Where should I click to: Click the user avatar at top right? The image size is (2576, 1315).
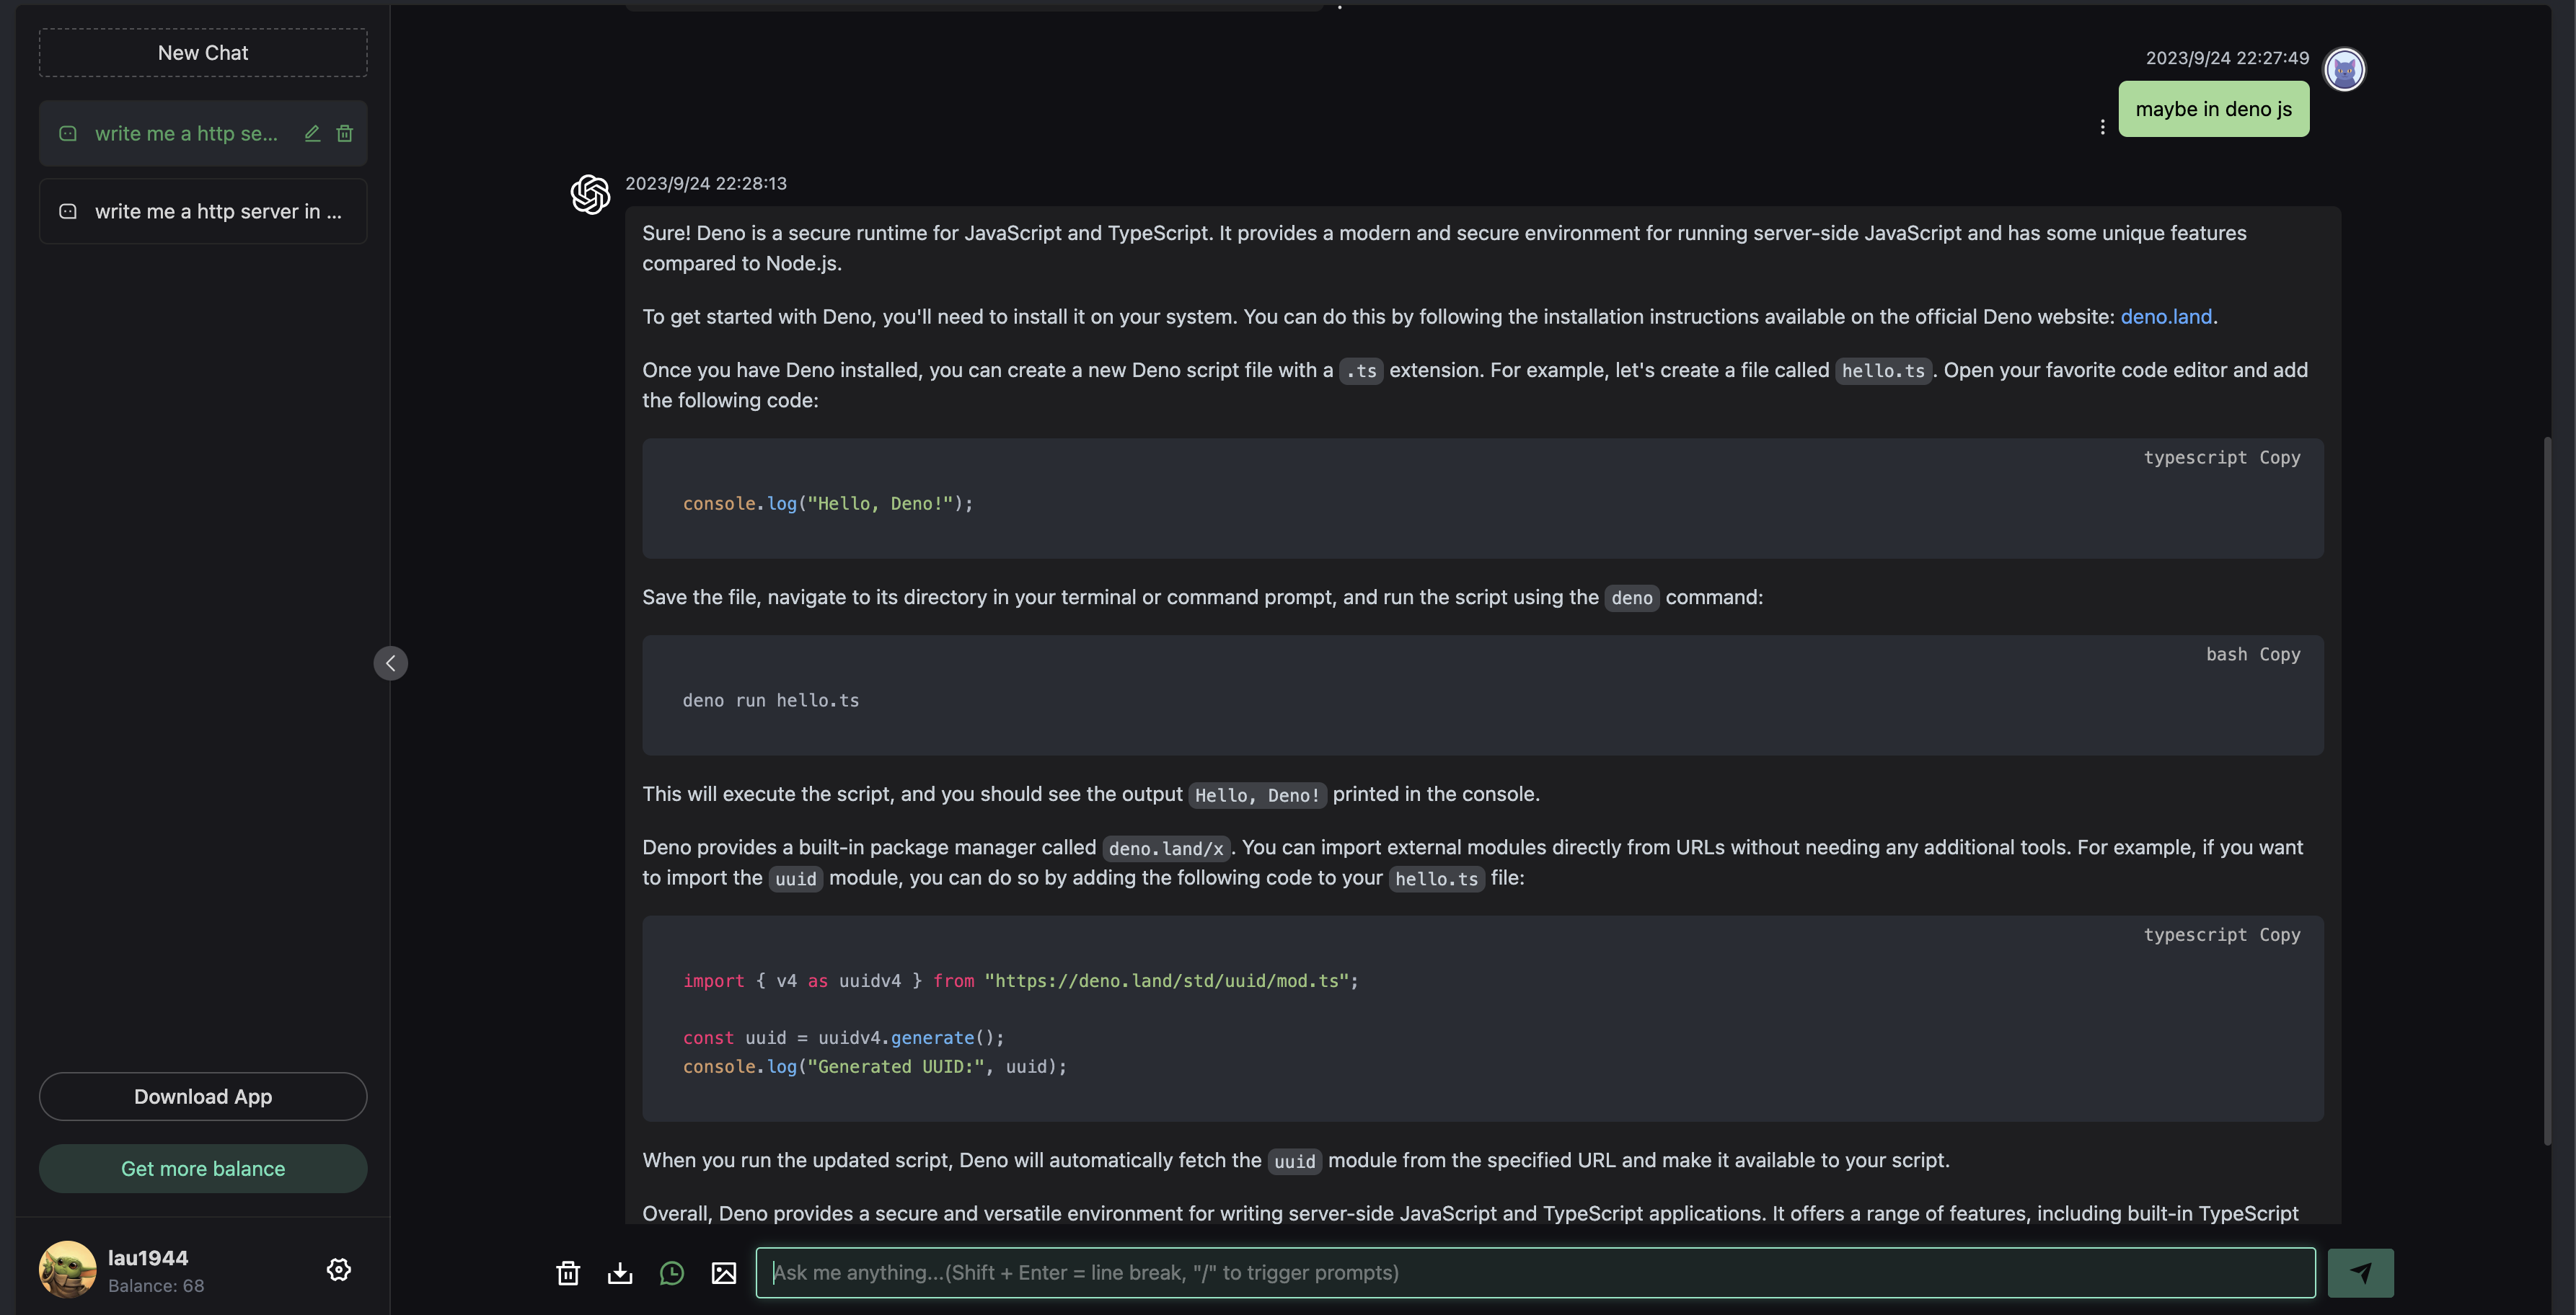[2345, 70]
